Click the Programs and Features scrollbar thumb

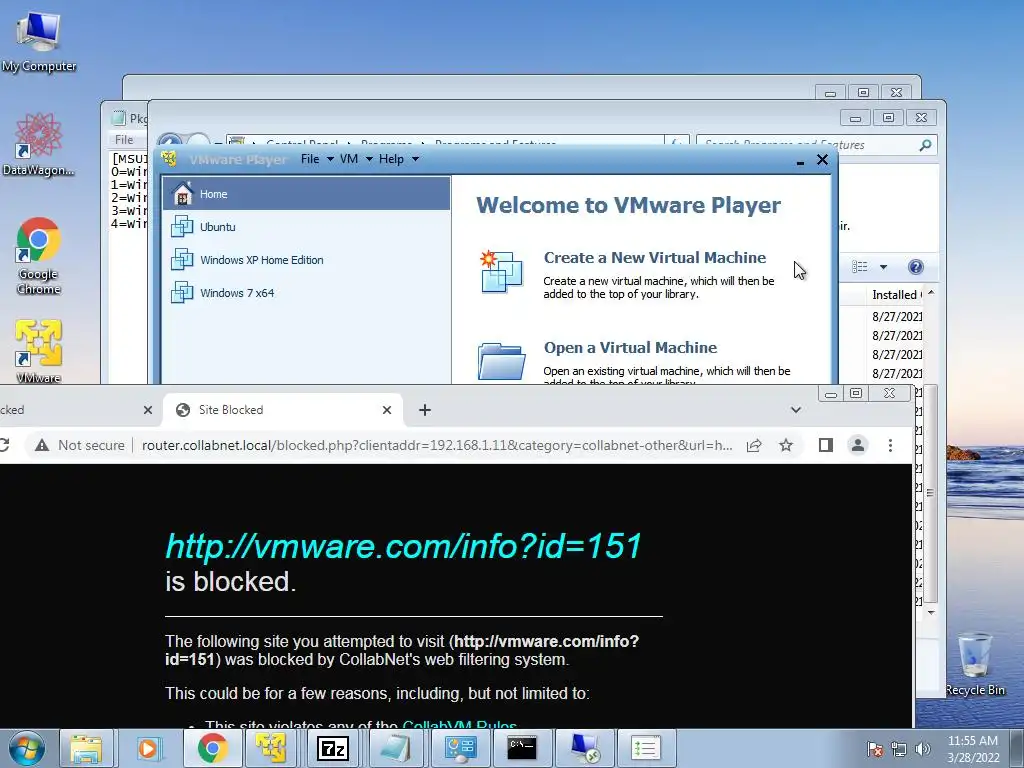pyautogui.click(x=931, y=493)
